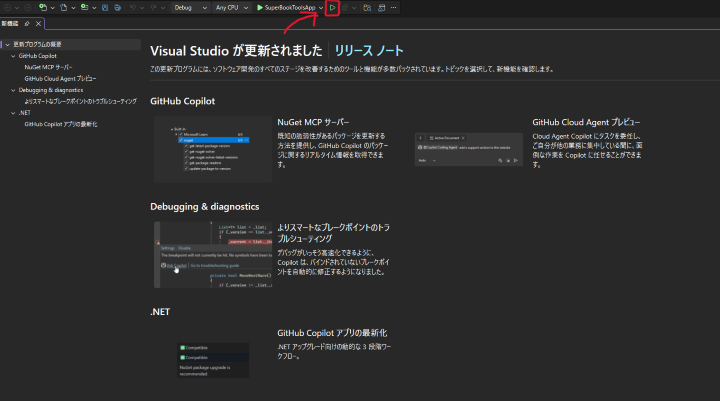The image size is (720, 401).
Task: Open Navigate Backward history dropdown arrow
Action: pos(17,7)
